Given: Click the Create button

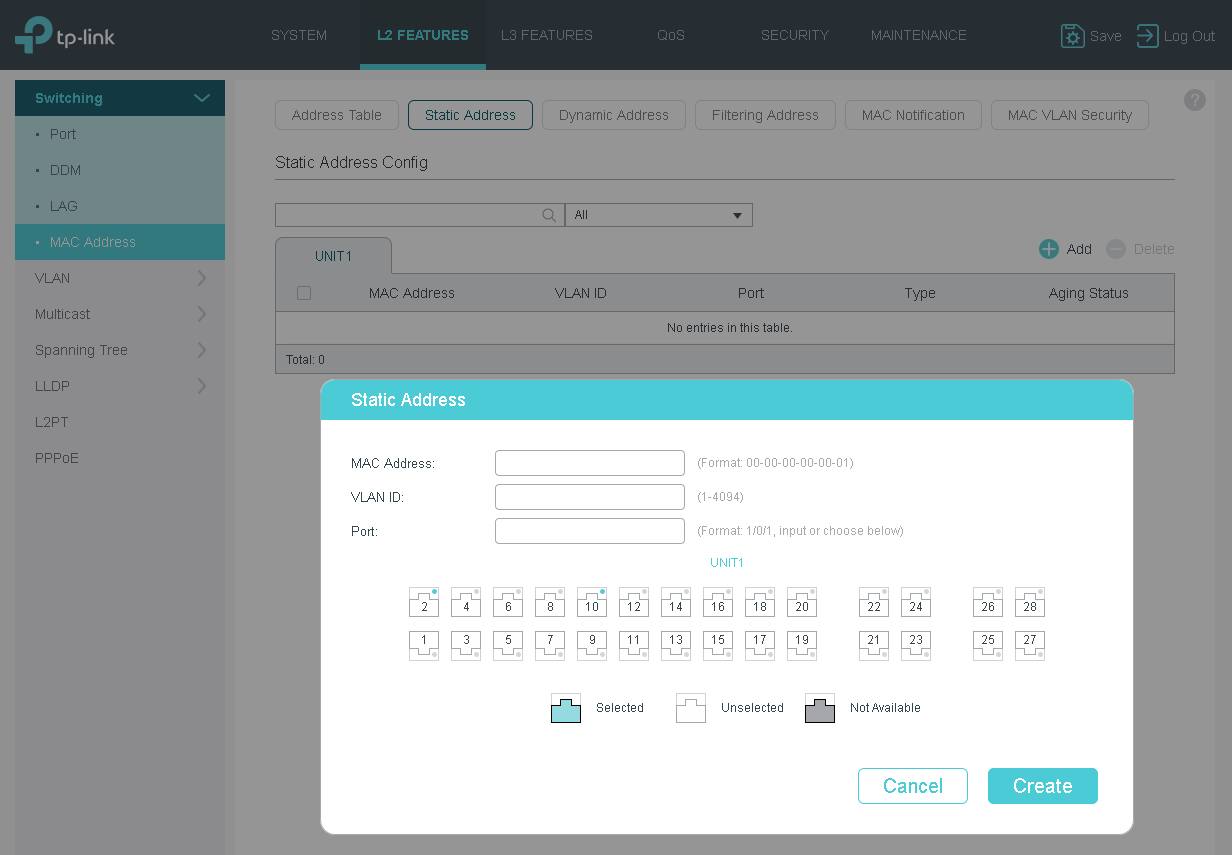Looking at the screenshot, I should 1043,786.
